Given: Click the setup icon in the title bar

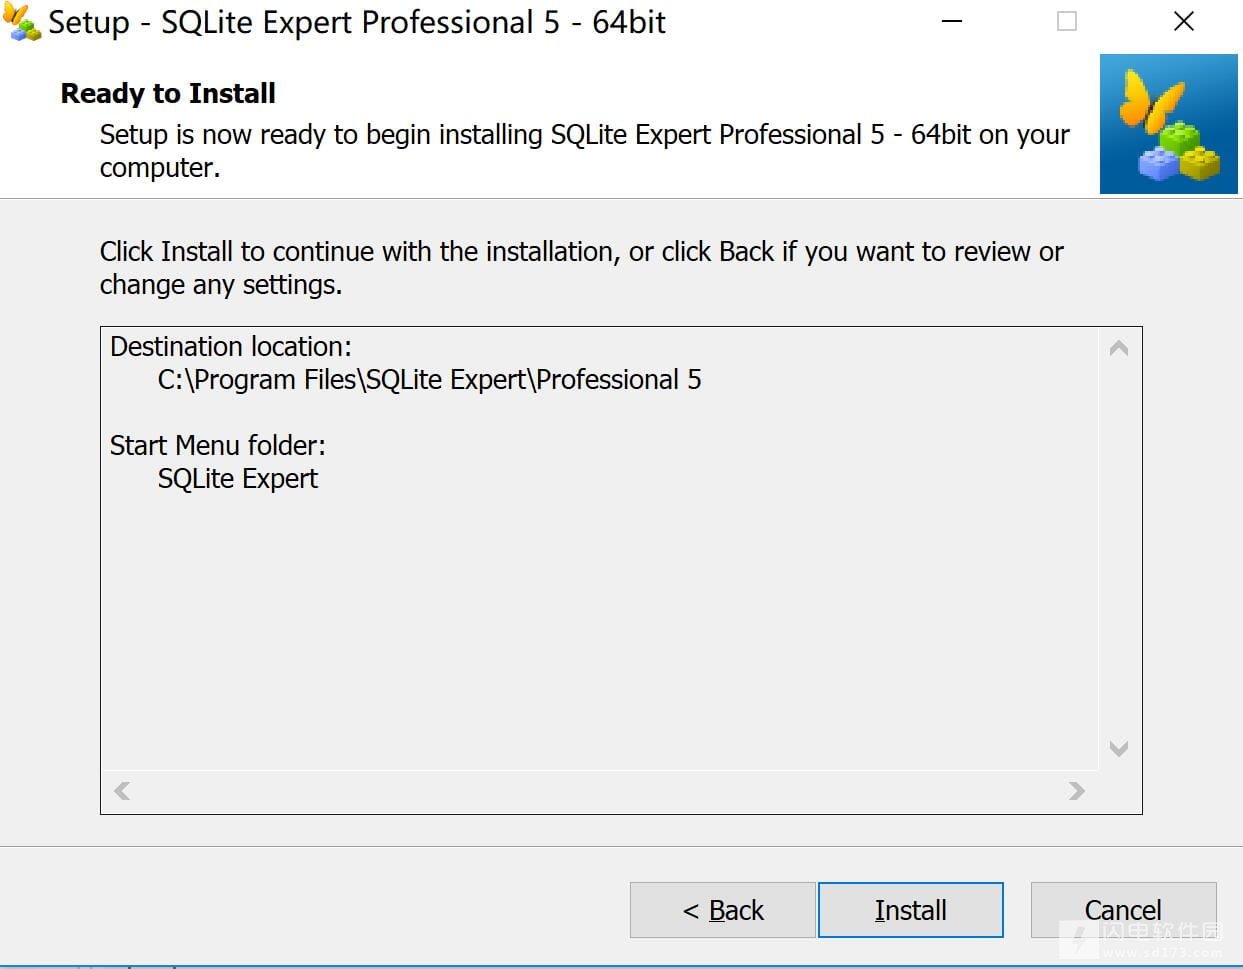Looking at the screenshot, I should click(x=22, y=22).
